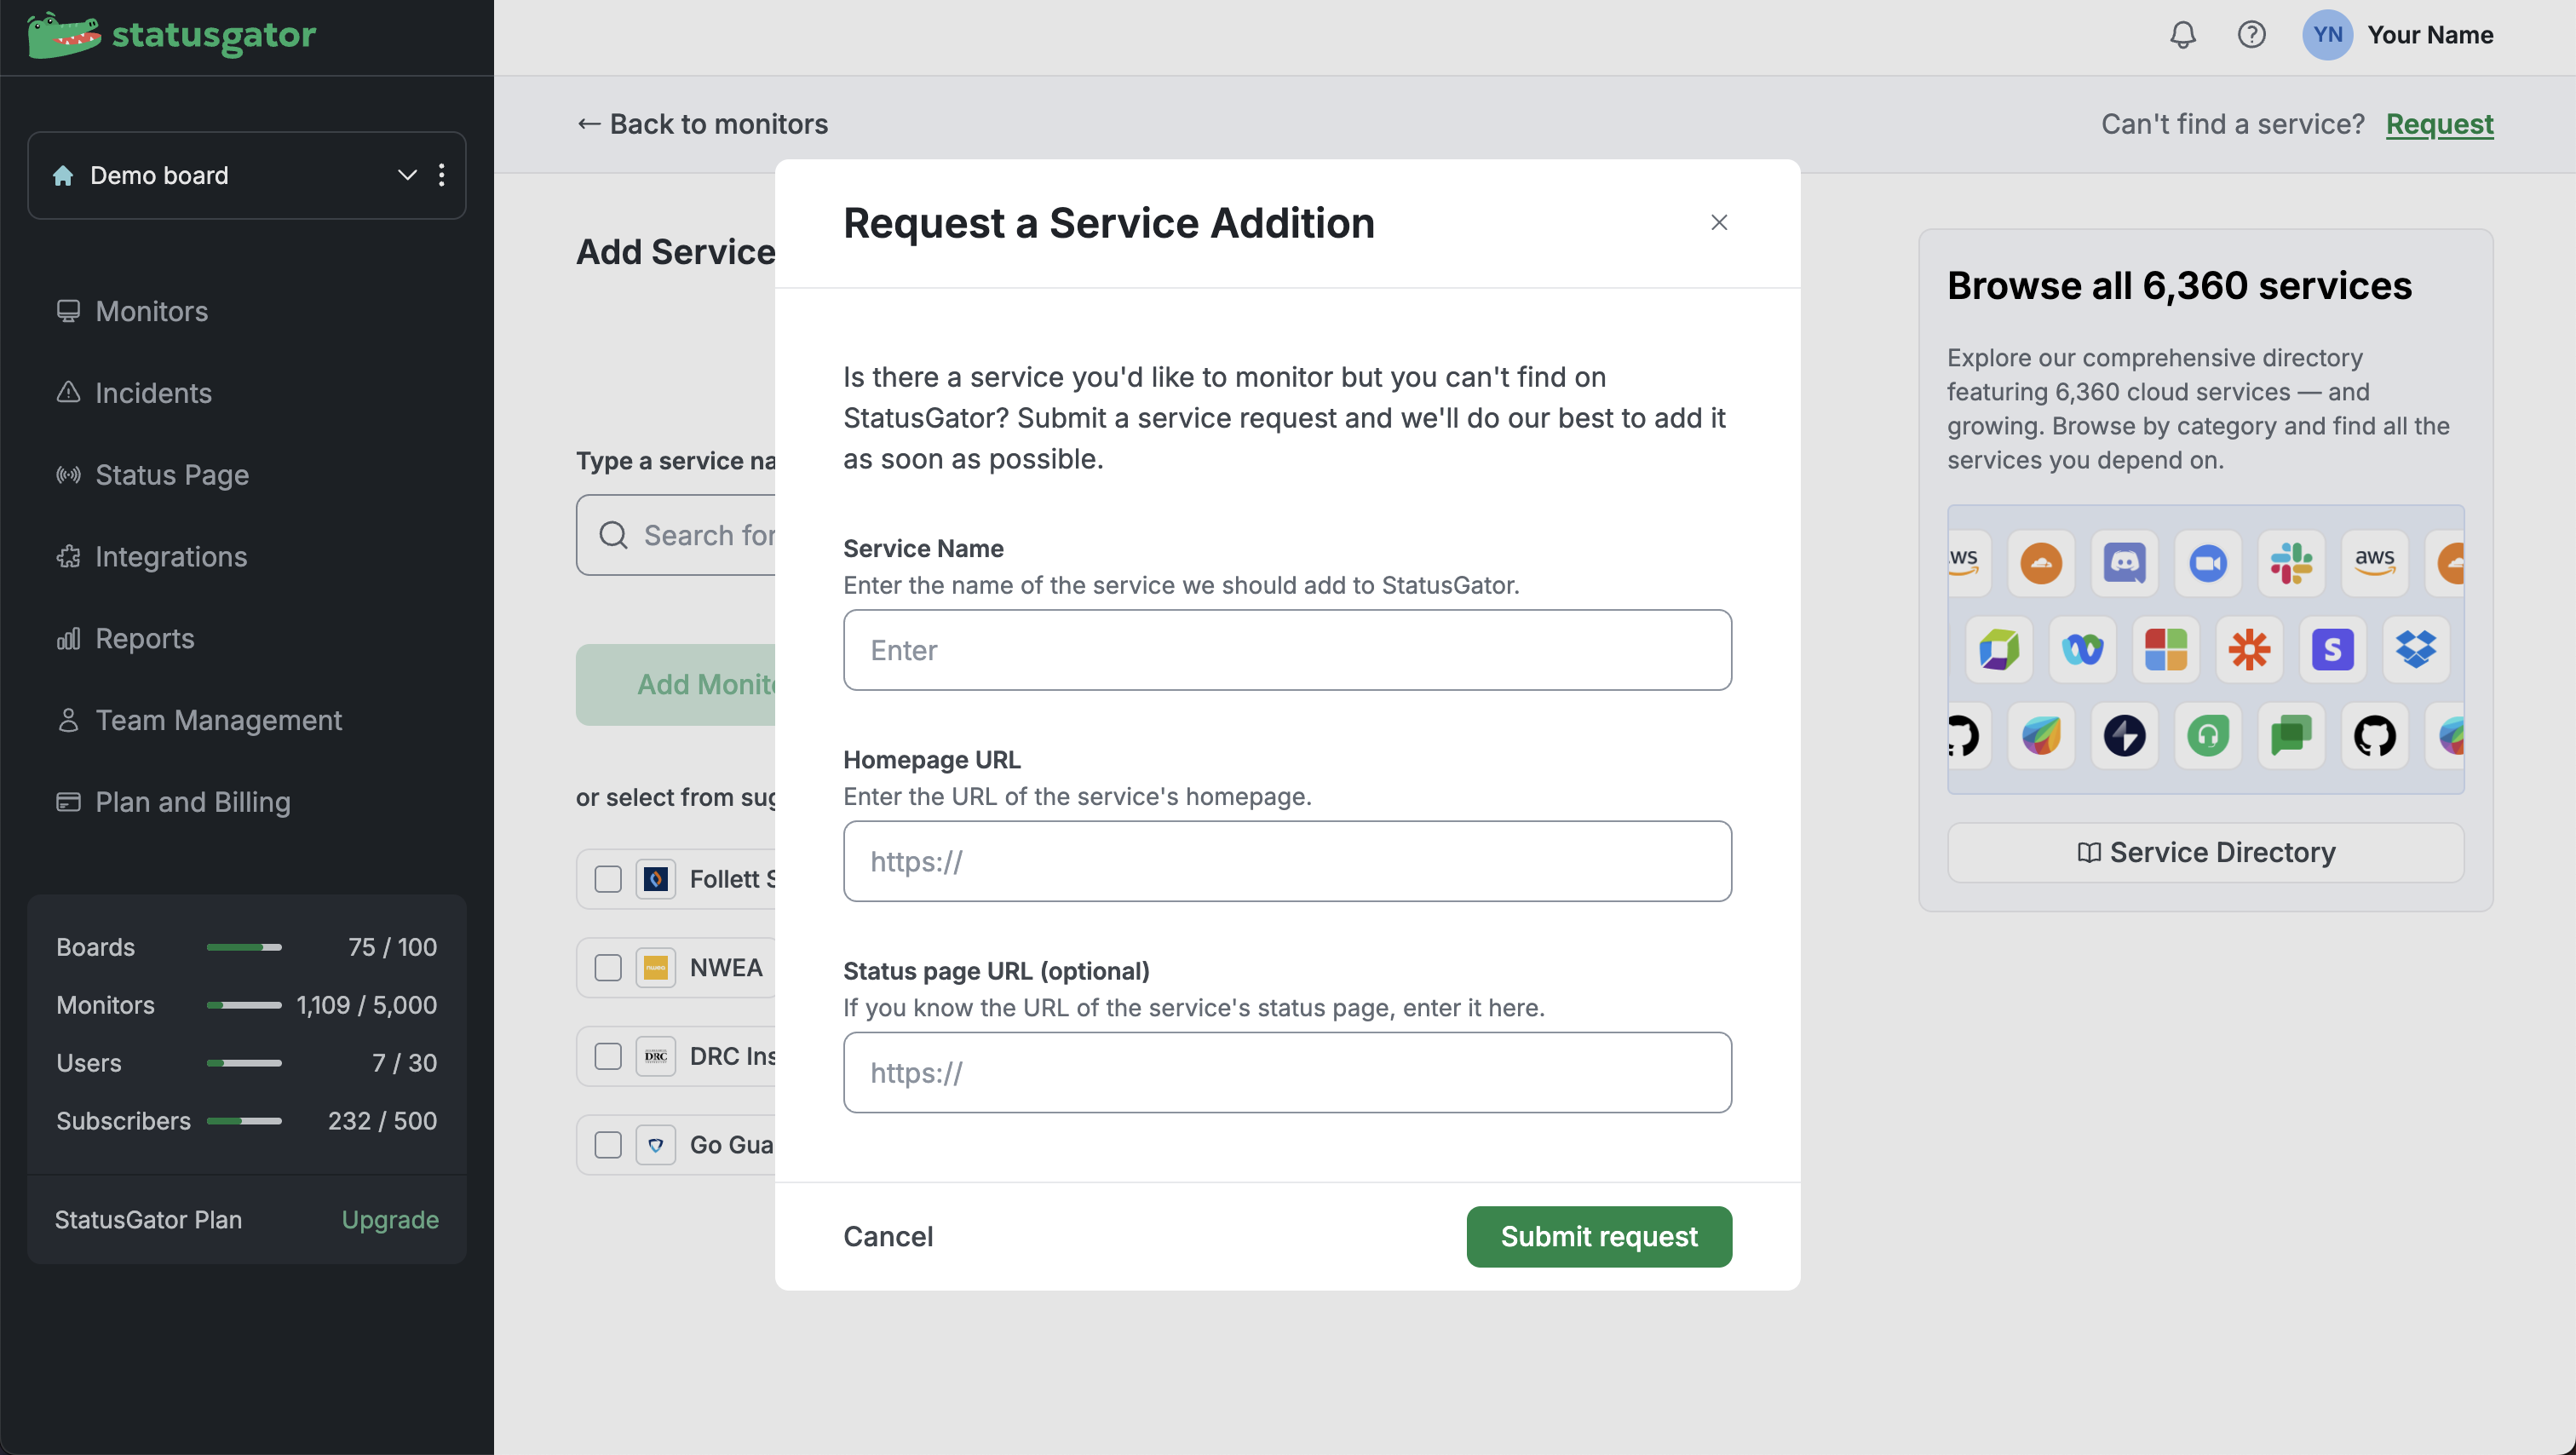Screen dimensions: 2576x1455
Task: Select the DRC Insight checkbox
Action: click(x=608, y=1056)
